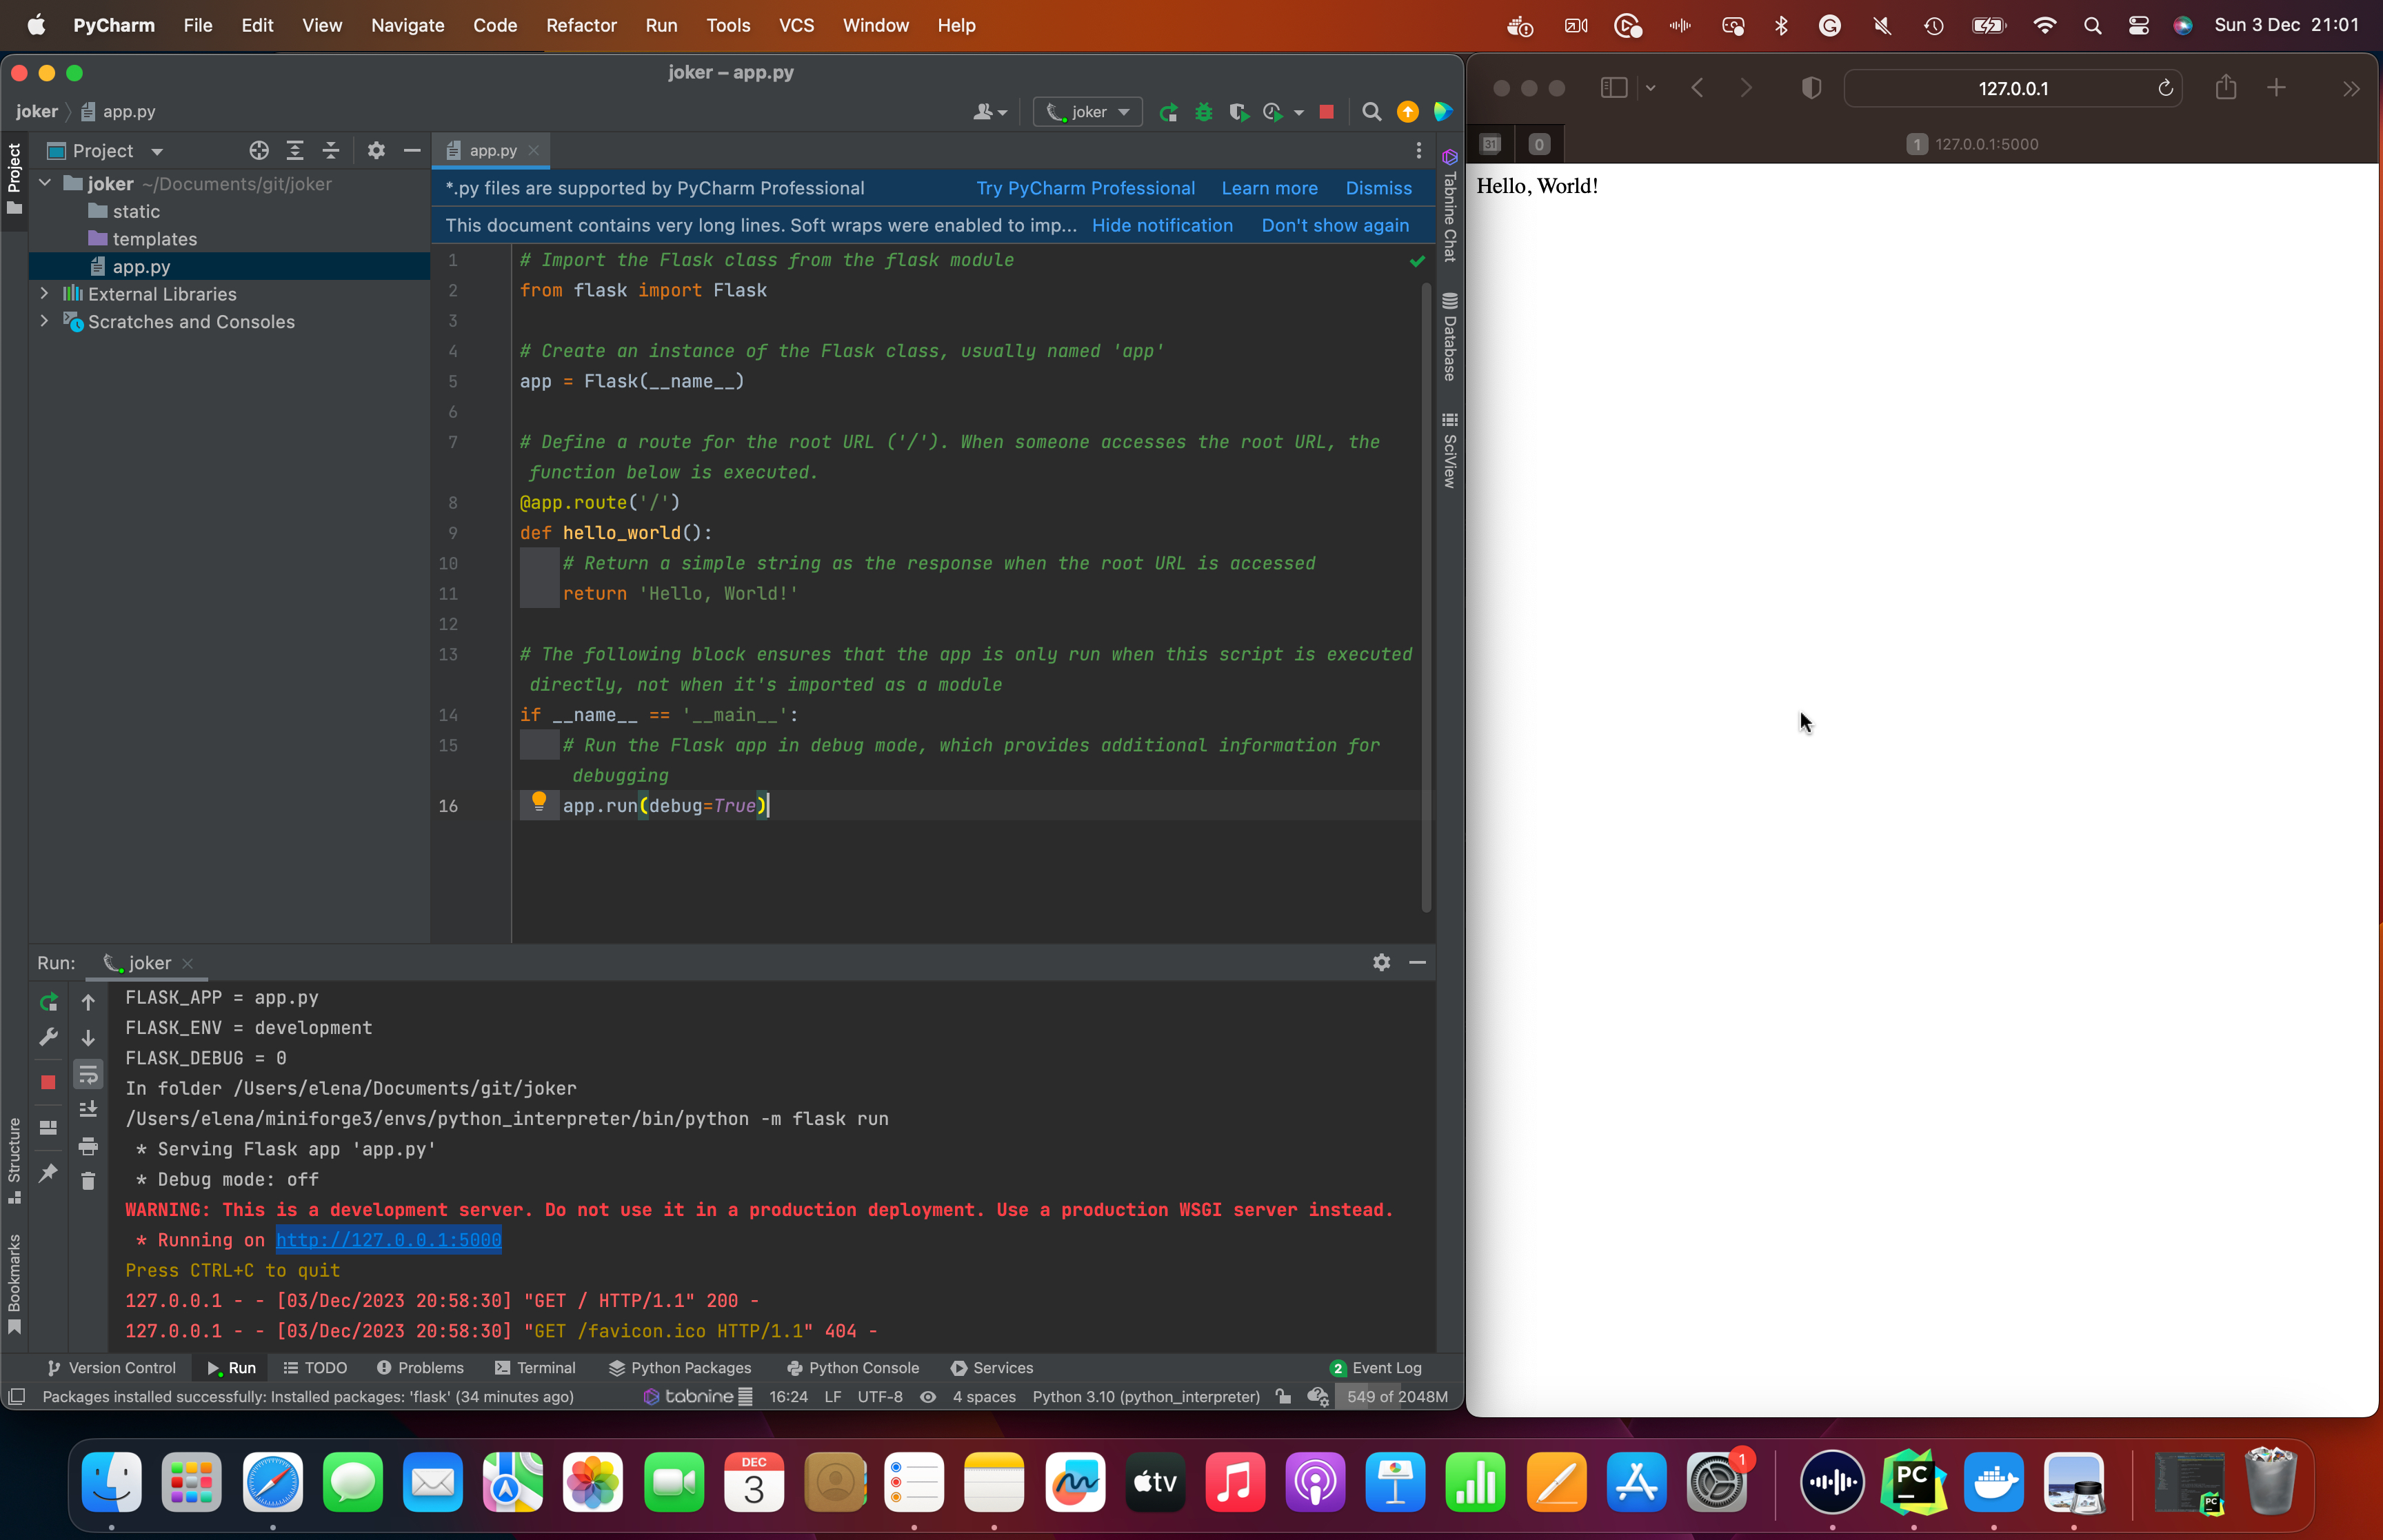Rerun joker in Run panel
Image resolution: width=2383 pixels, height=1540 pixels.
point(48,1002)
